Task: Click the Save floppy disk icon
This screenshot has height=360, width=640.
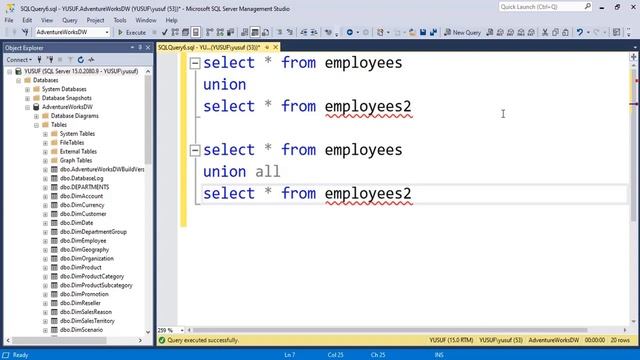Action: pos(423,32)
